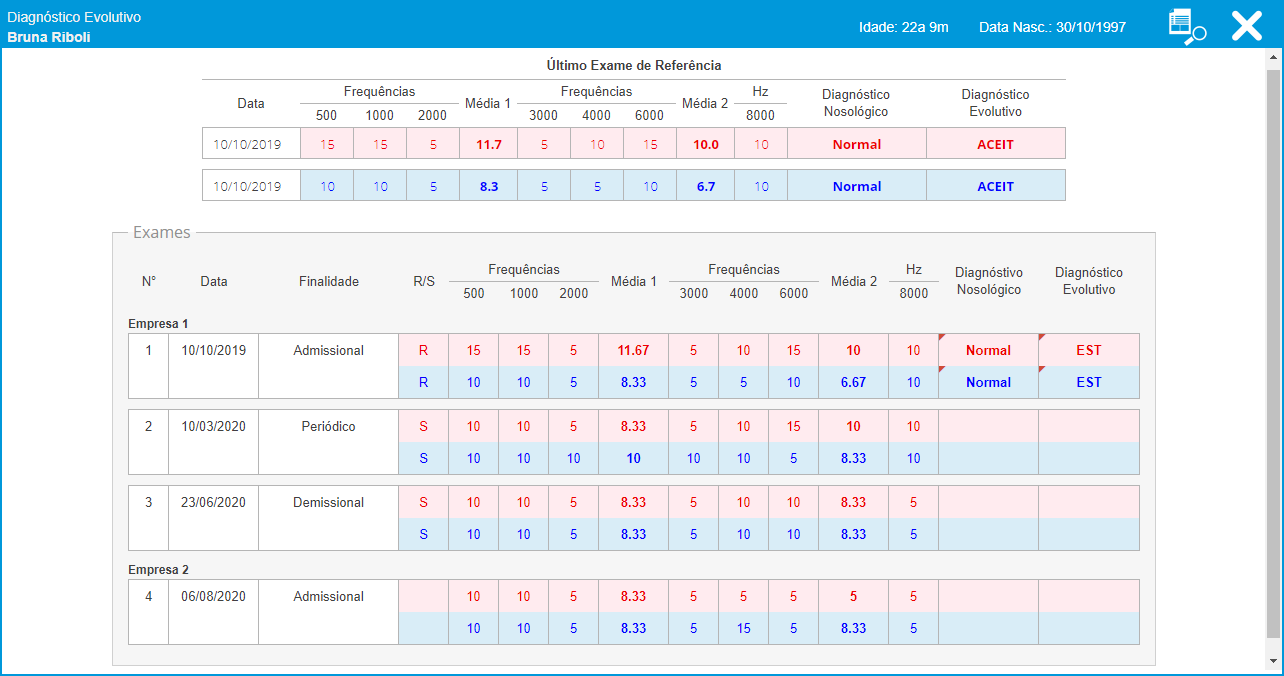
Task: Click the 11.67 Média 1 value
Action: (633, 351)
